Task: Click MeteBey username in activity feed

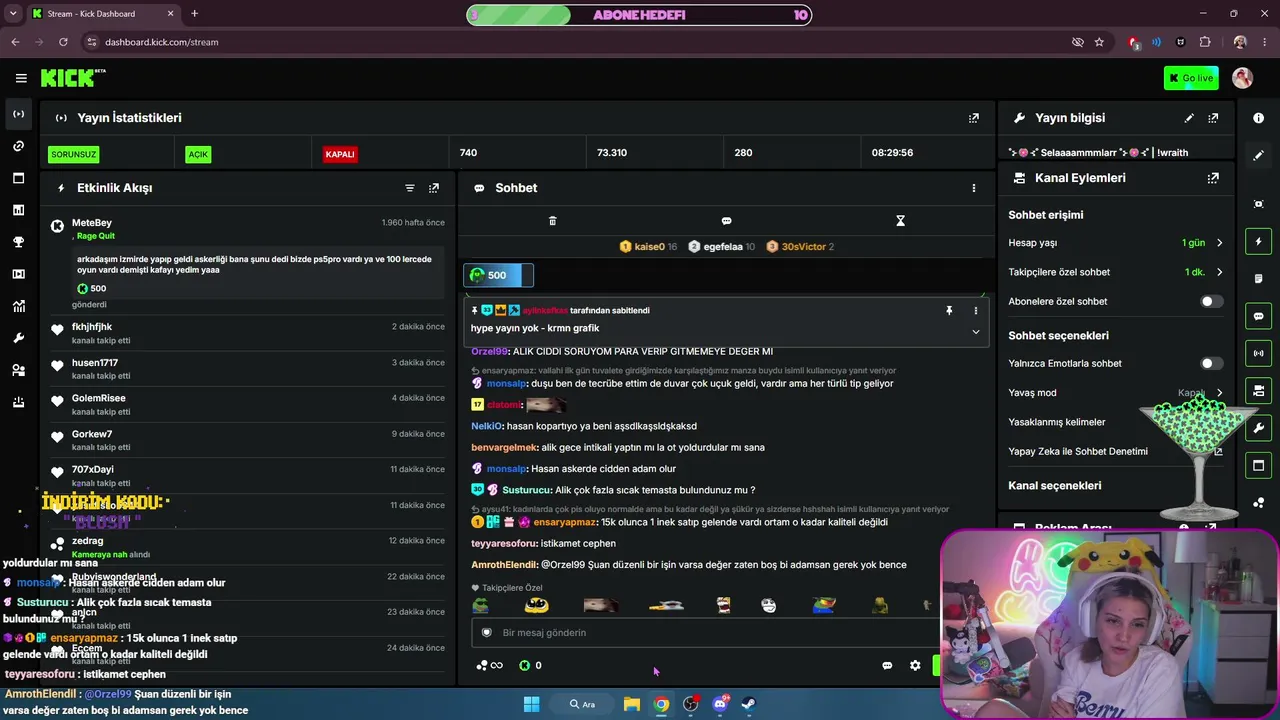Action: [92, 223]
